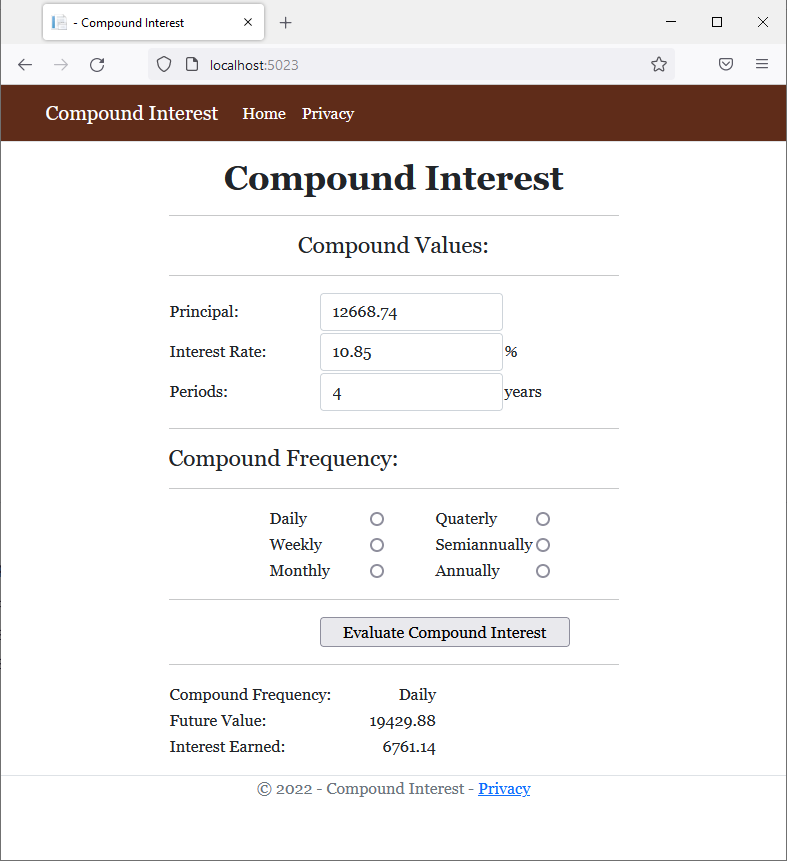
Task: Close the browser window
Action: [763, 22]
